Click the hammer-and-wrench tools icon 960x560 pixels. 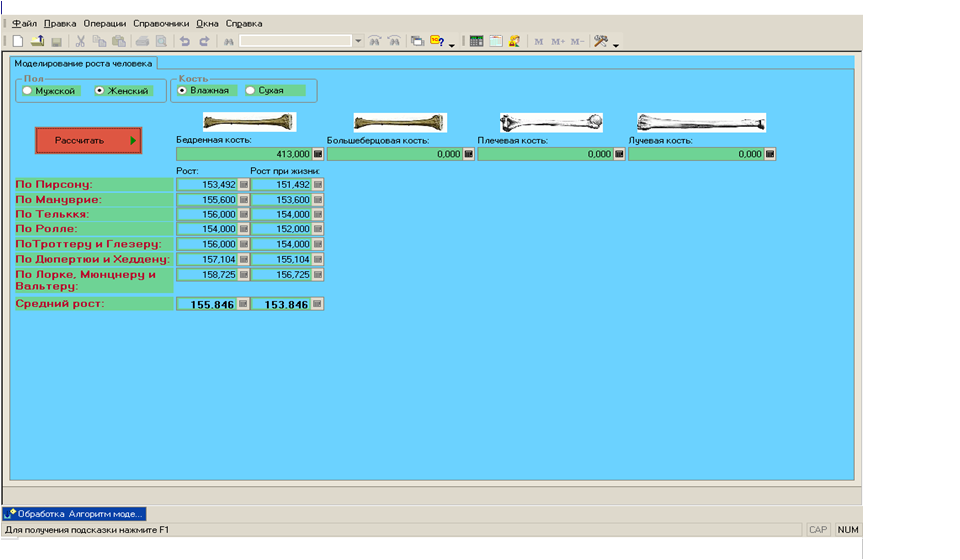601,41
